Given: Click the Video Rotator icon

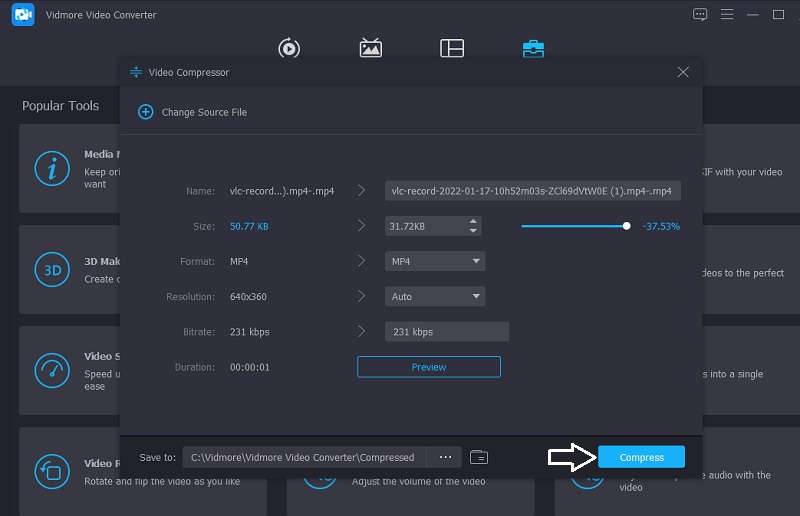Looking at the screenshot, I should tap(51, 470).
